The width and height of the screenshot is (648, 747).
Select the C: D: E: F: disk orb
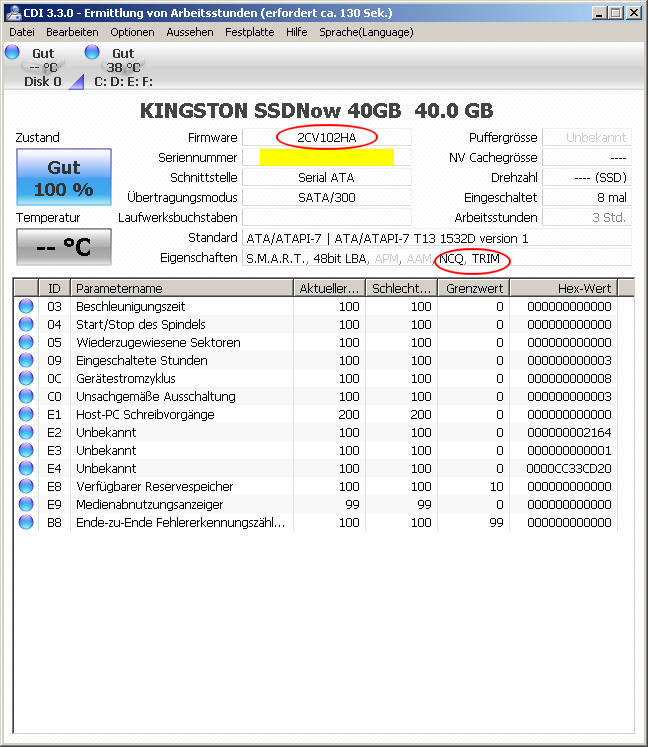(92, 52)
